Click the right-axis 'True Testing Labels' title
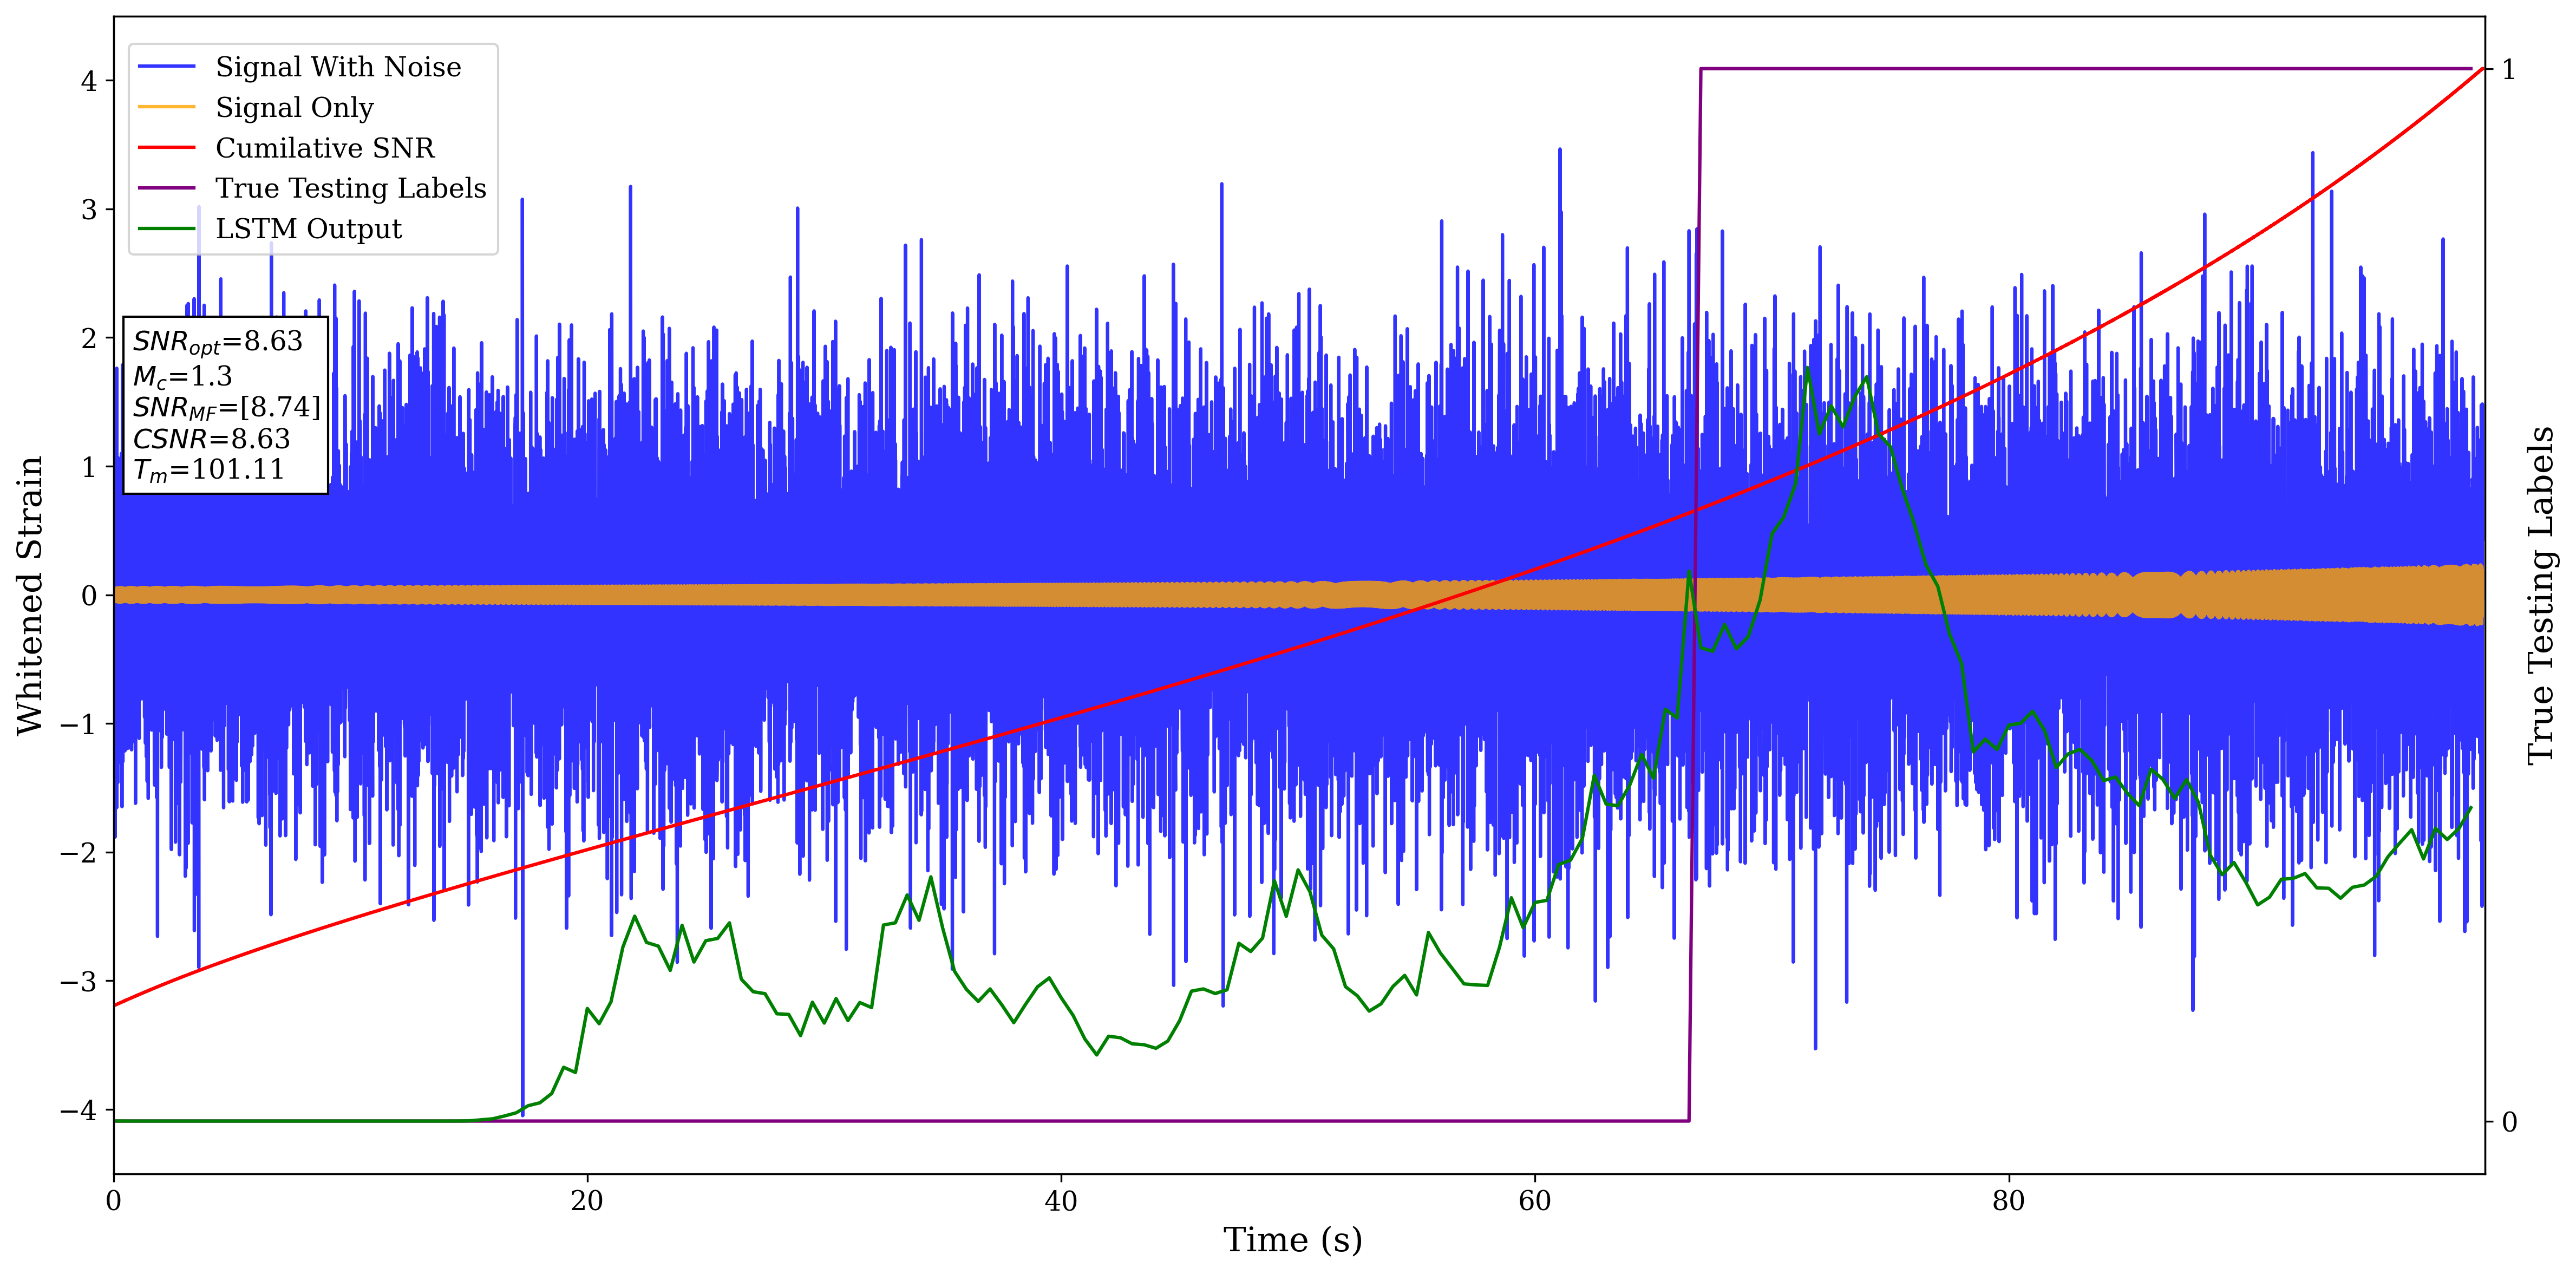Viewport: 2576px width, 1274px height. pos(2541,595)
